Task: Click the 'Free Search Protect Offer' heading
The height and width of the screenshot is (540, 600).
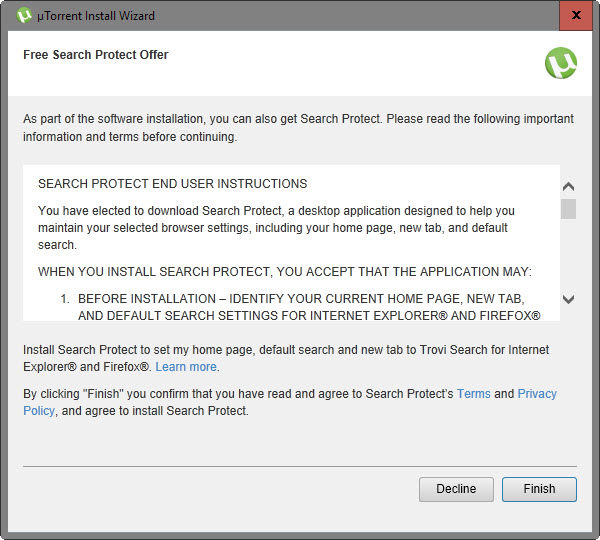Action: 96,55
